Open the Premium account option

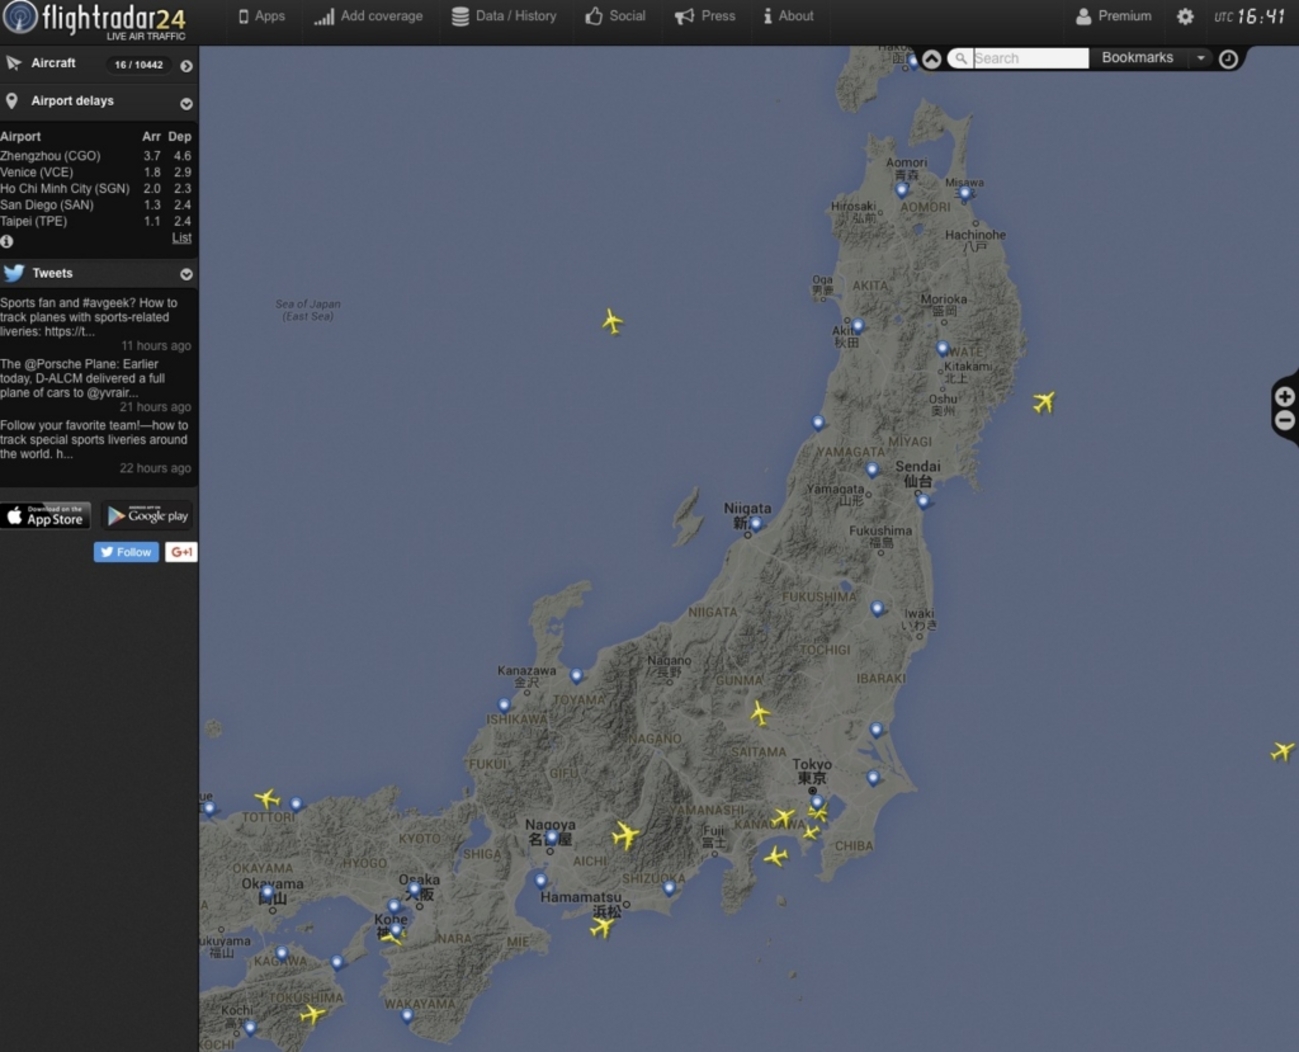[1113, 16]
